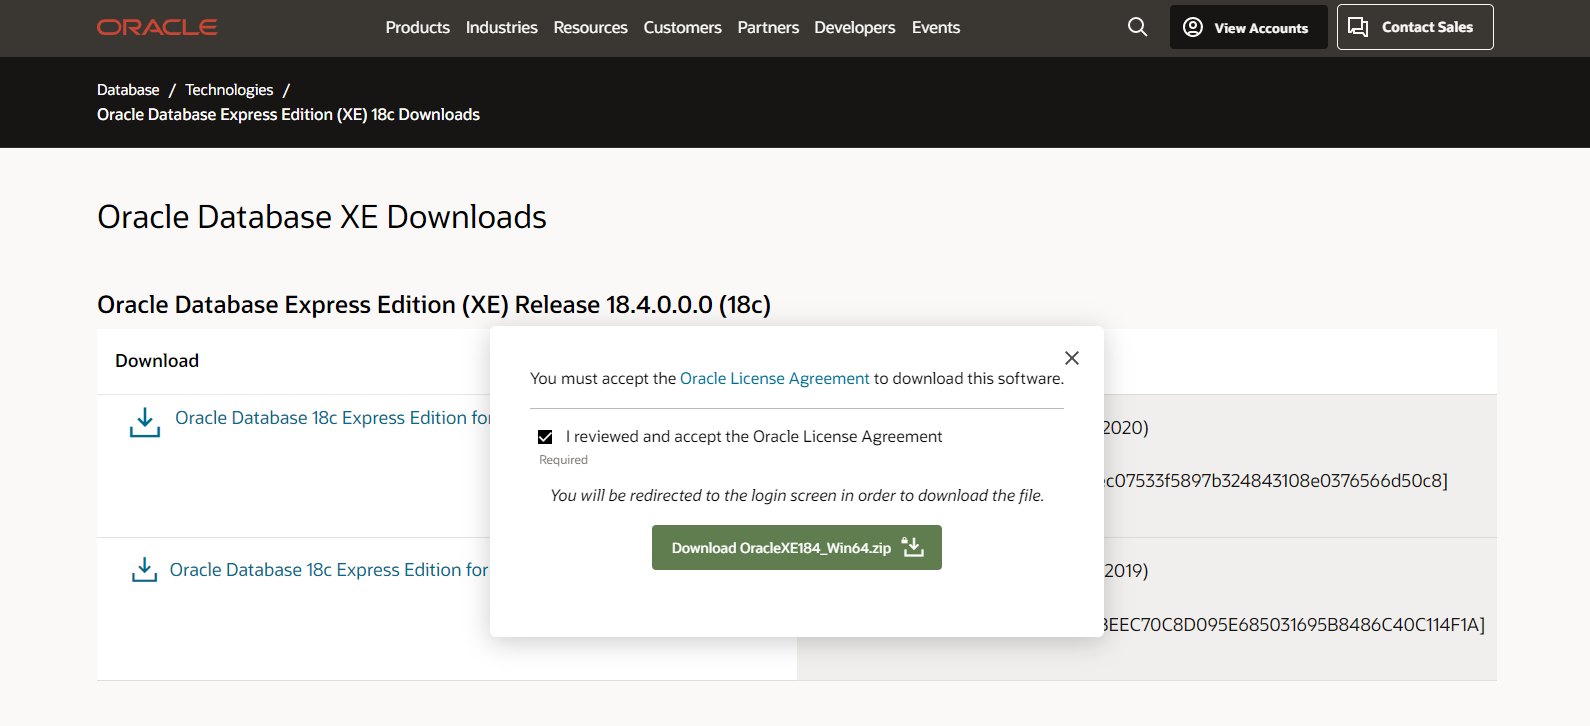Click the Release 18.4.0.0.0 (18c) heading
Viewport: 1590px width, 726px height.
click(434, 305)
